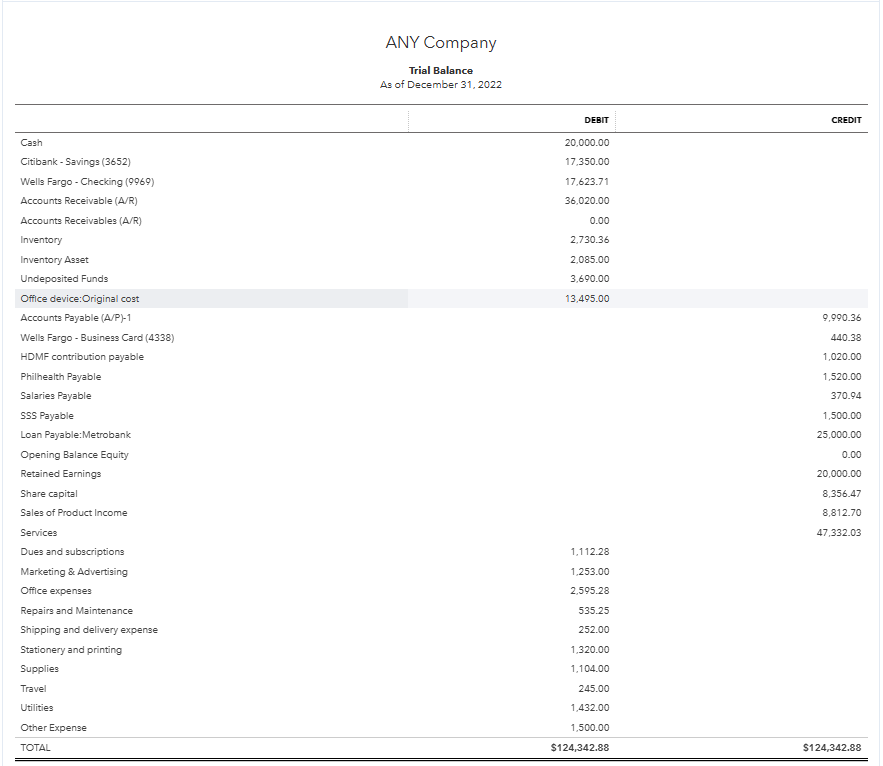Click the DEBIT column header
The width and height of the screenshot is (883, 766).
click(596, 120)
